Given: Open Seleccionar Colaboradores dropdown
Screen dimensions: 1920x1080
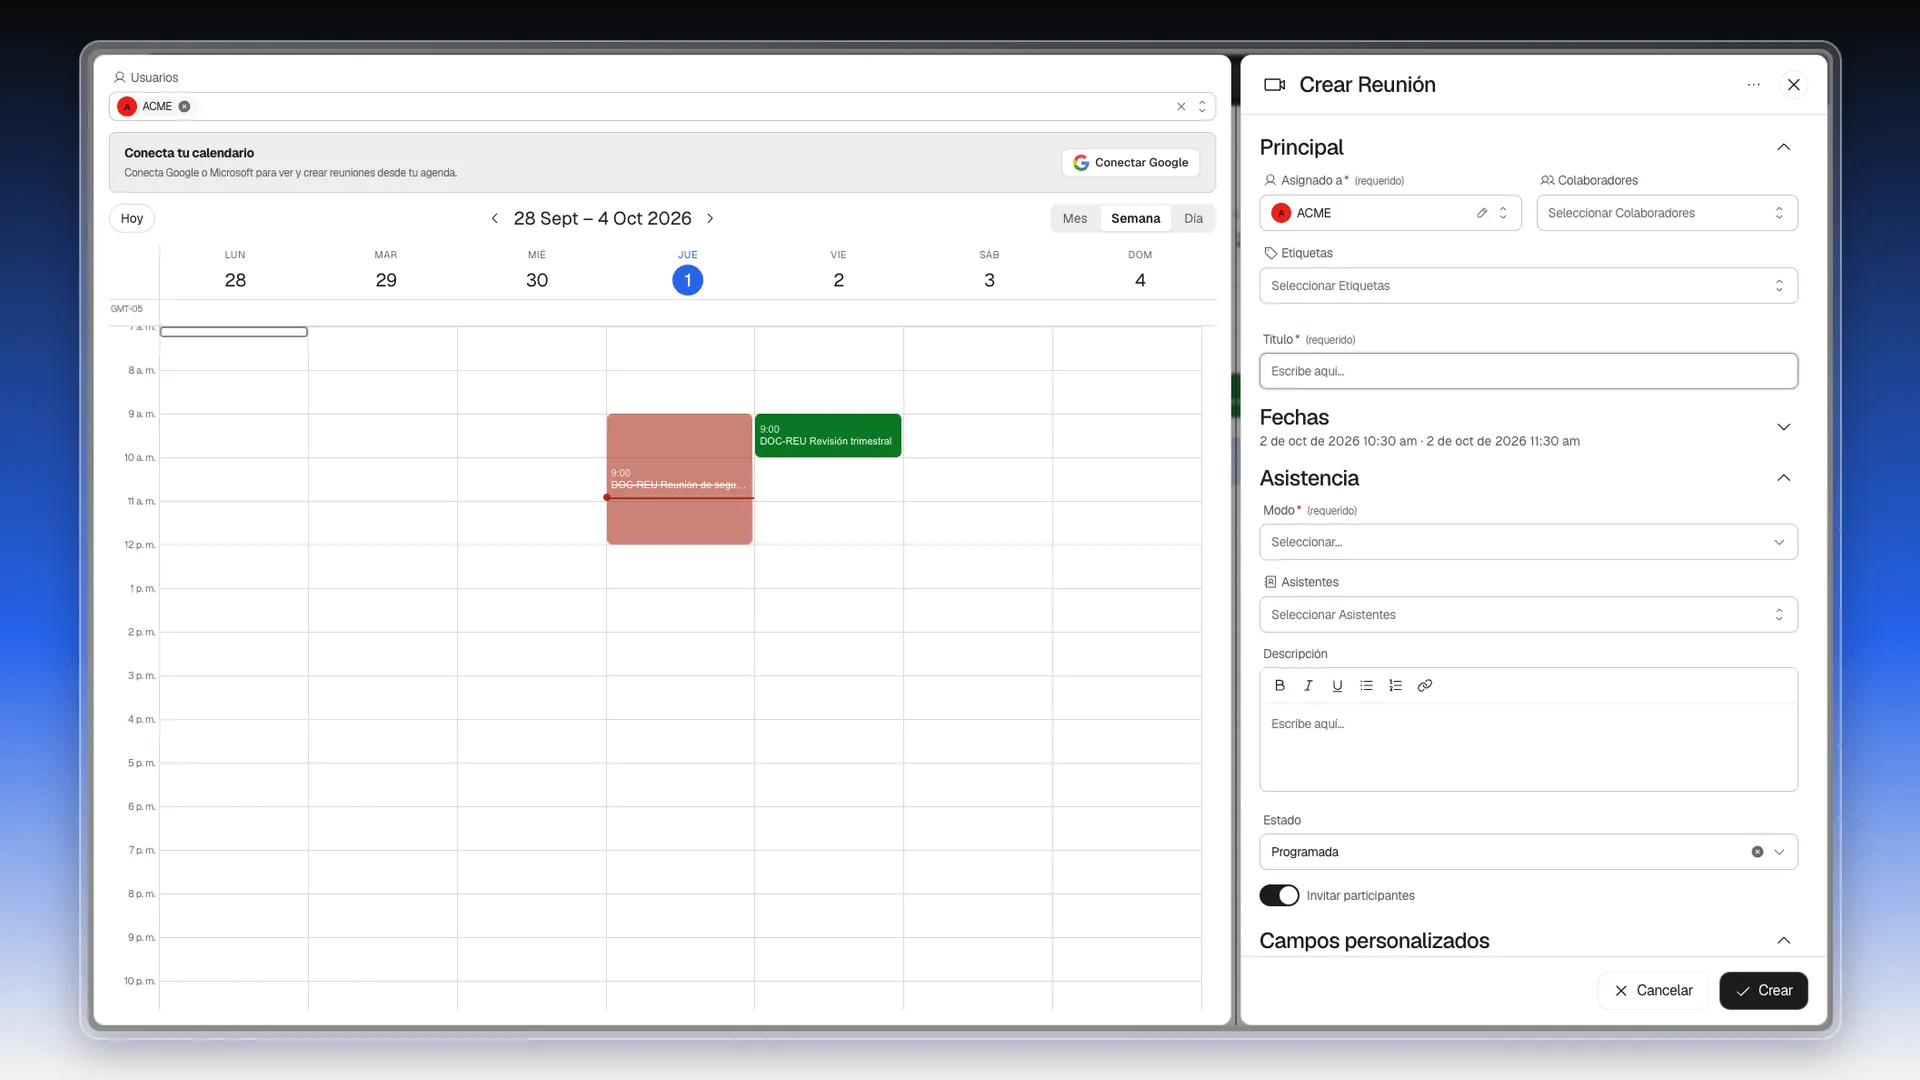Looking at the screenshot, I should (x=1667, y=213).
